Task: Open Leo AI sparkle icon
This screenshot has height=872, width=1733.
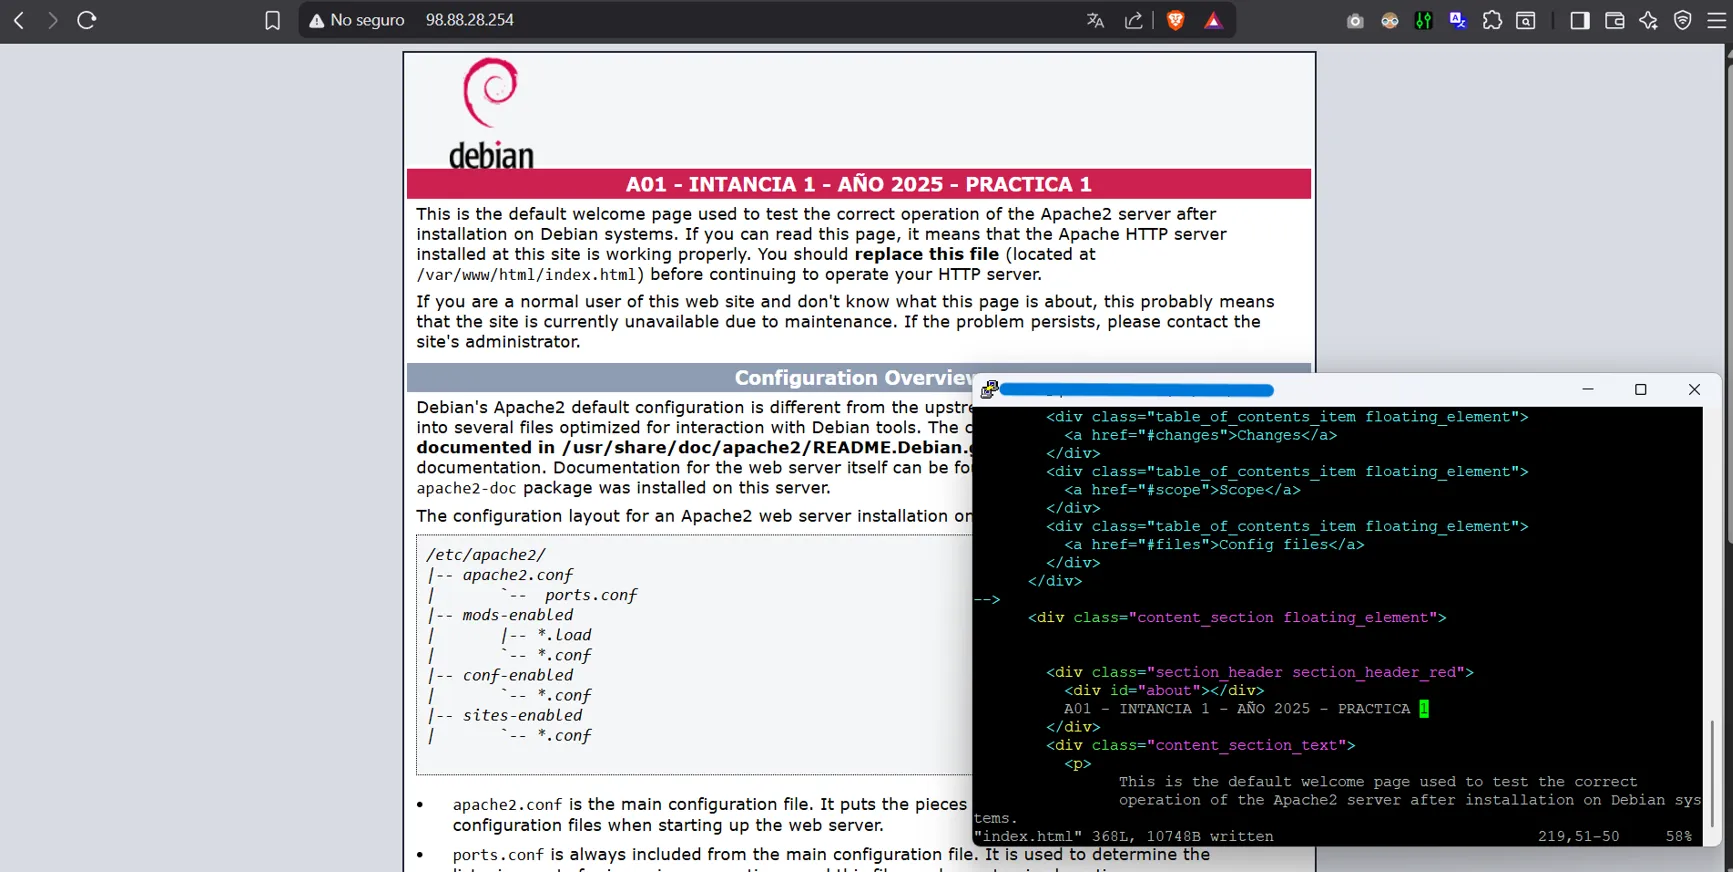Action: click(1648, 20)
